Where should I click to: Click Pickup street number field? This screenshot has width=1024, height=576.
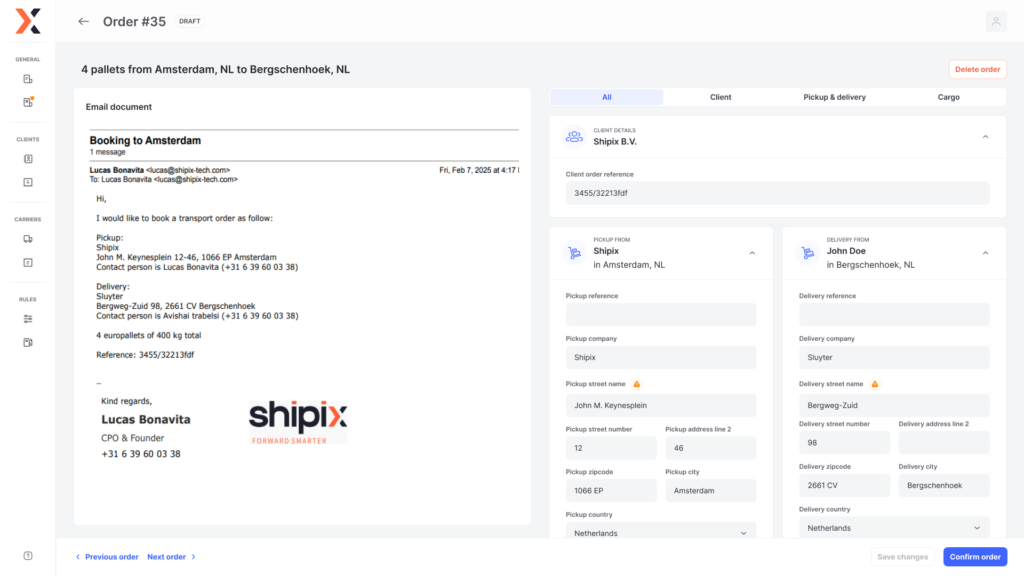pos(611,448)
